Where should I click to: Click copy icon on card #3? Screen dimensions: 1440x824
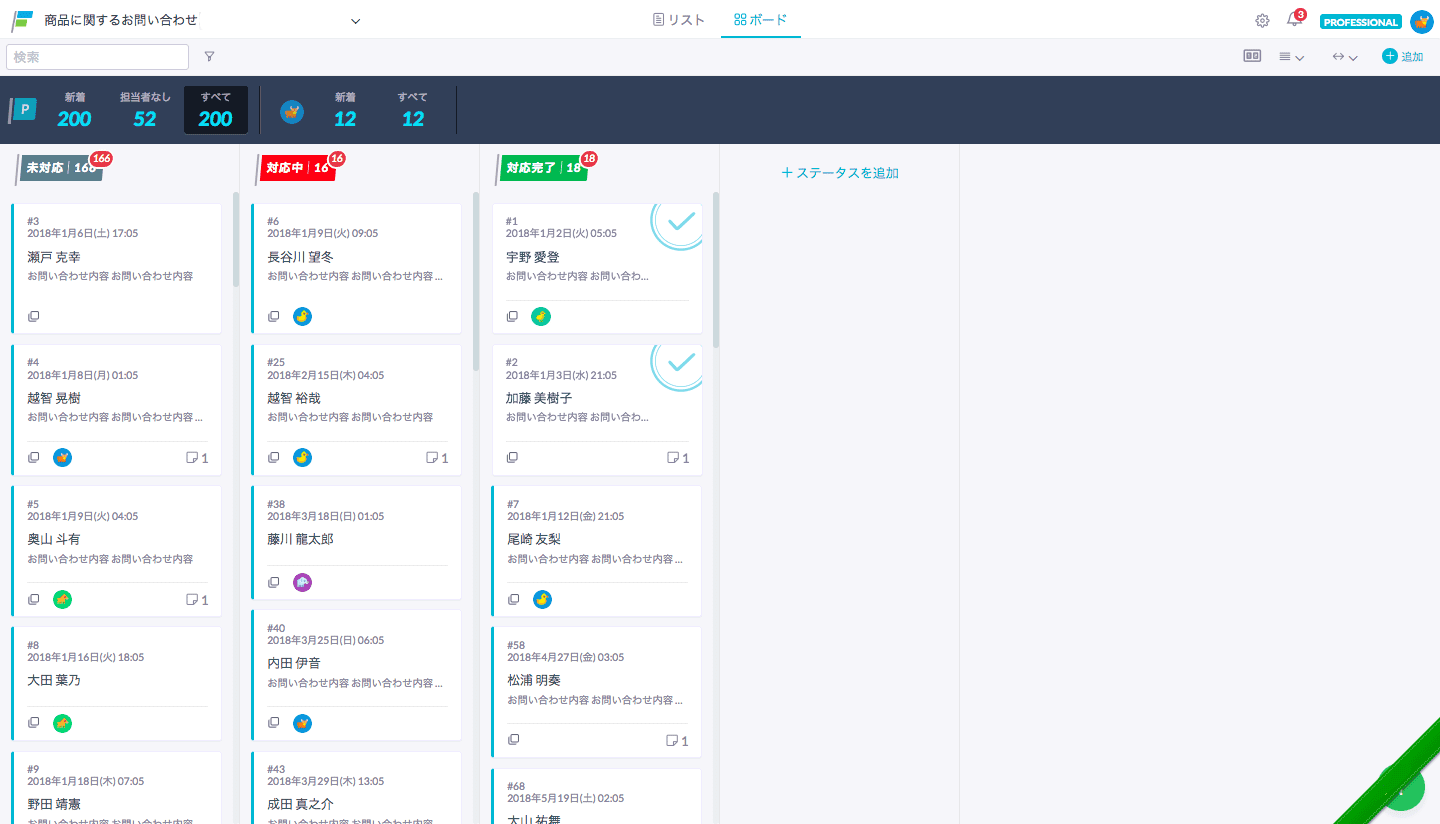tap(34, 316)
